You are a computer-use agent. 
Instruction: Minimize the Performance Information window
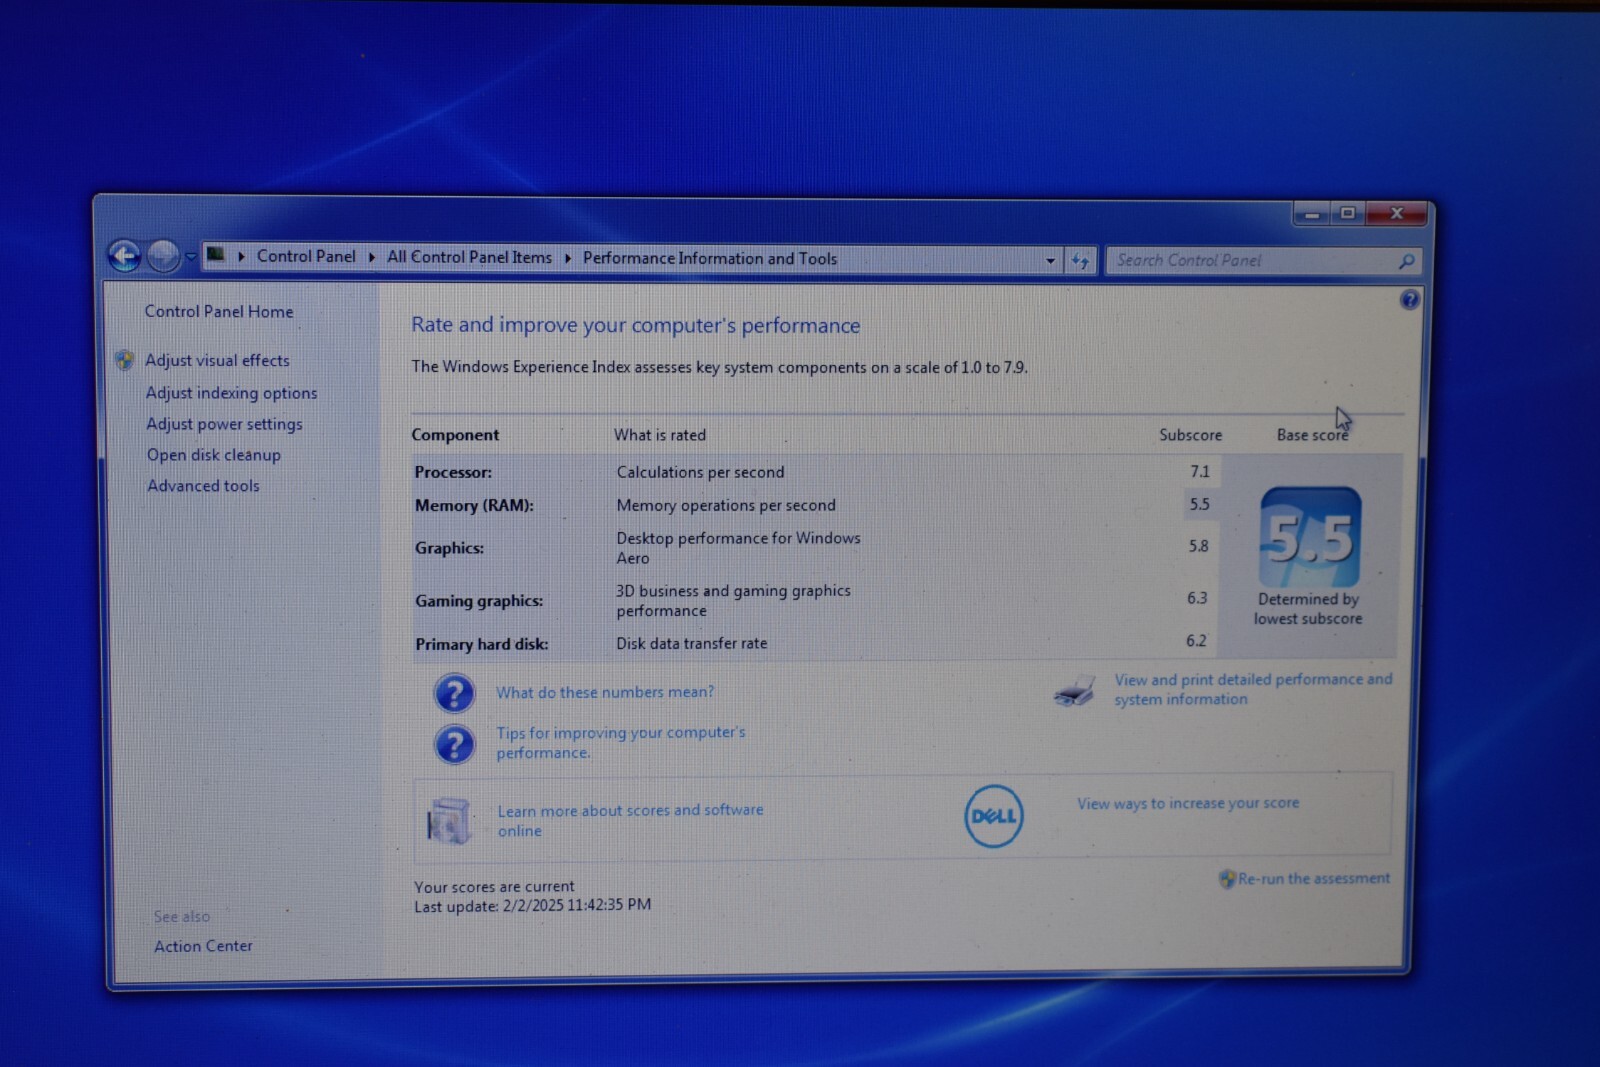tap(1313, 214)
